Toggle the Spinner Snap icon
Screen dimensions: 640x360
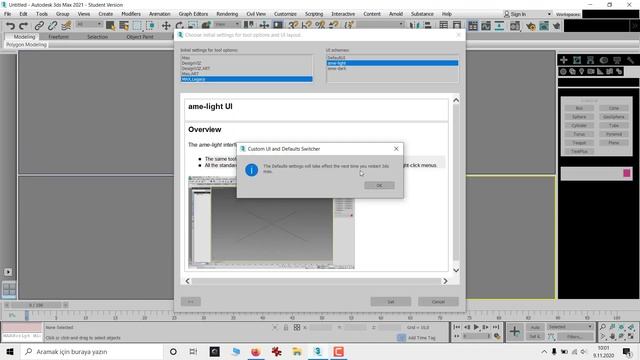pos(334,26)
